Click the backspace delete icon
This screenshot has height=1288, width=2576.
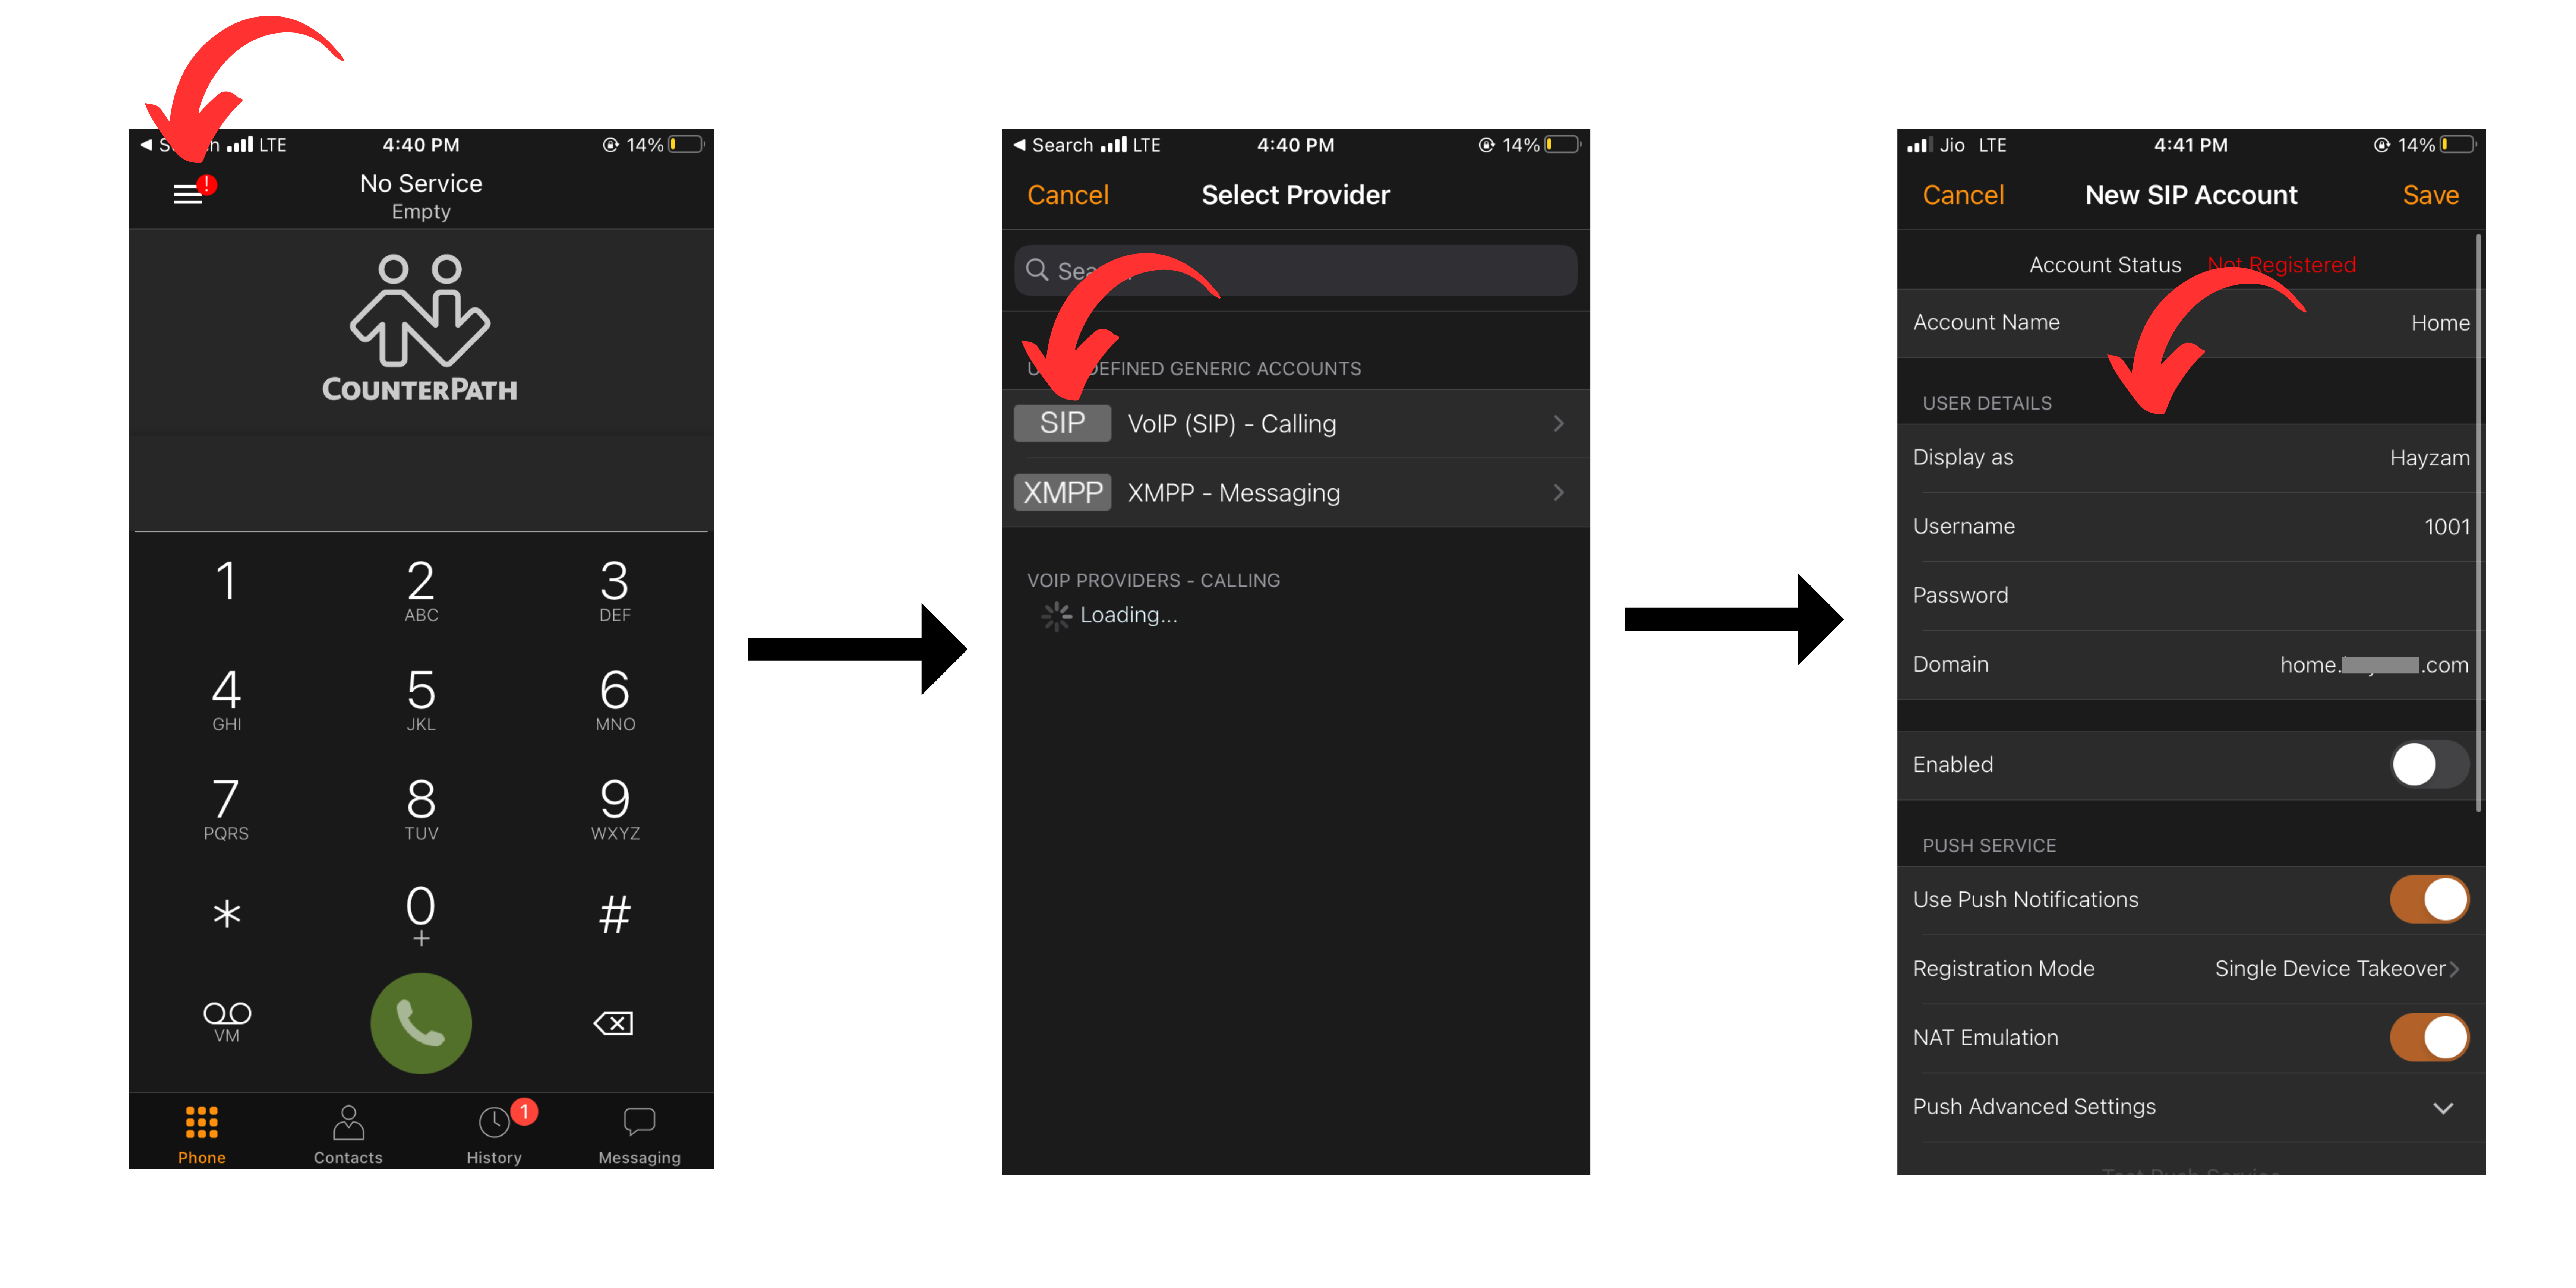tap(616, 1022)
